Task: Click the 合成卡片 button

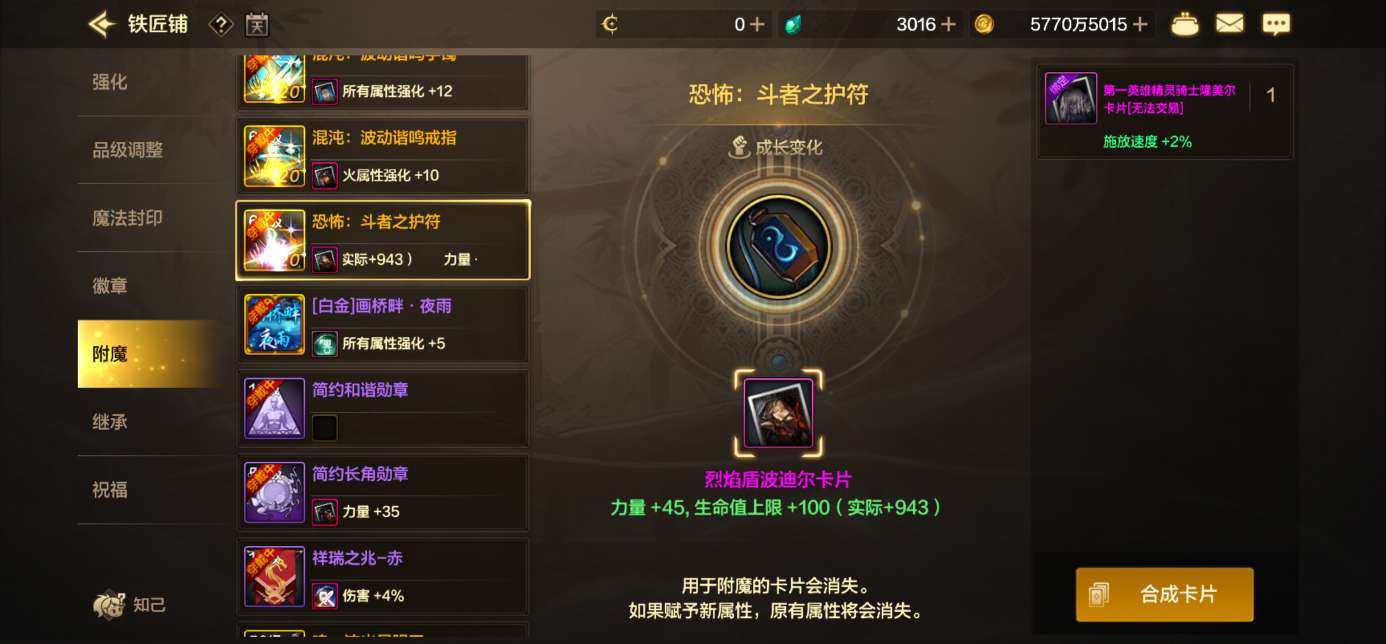Action: [1165, 594]
